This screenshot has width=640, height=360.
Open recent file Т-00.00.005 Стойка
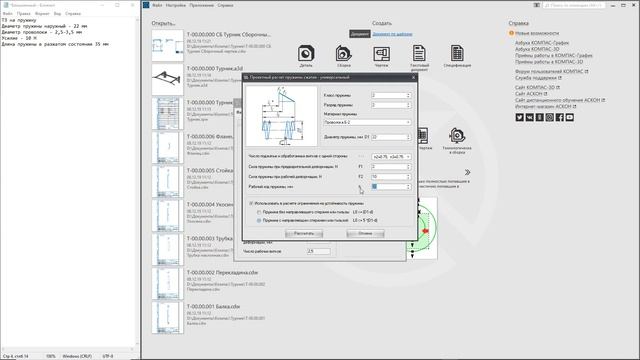tap(210, 171)
